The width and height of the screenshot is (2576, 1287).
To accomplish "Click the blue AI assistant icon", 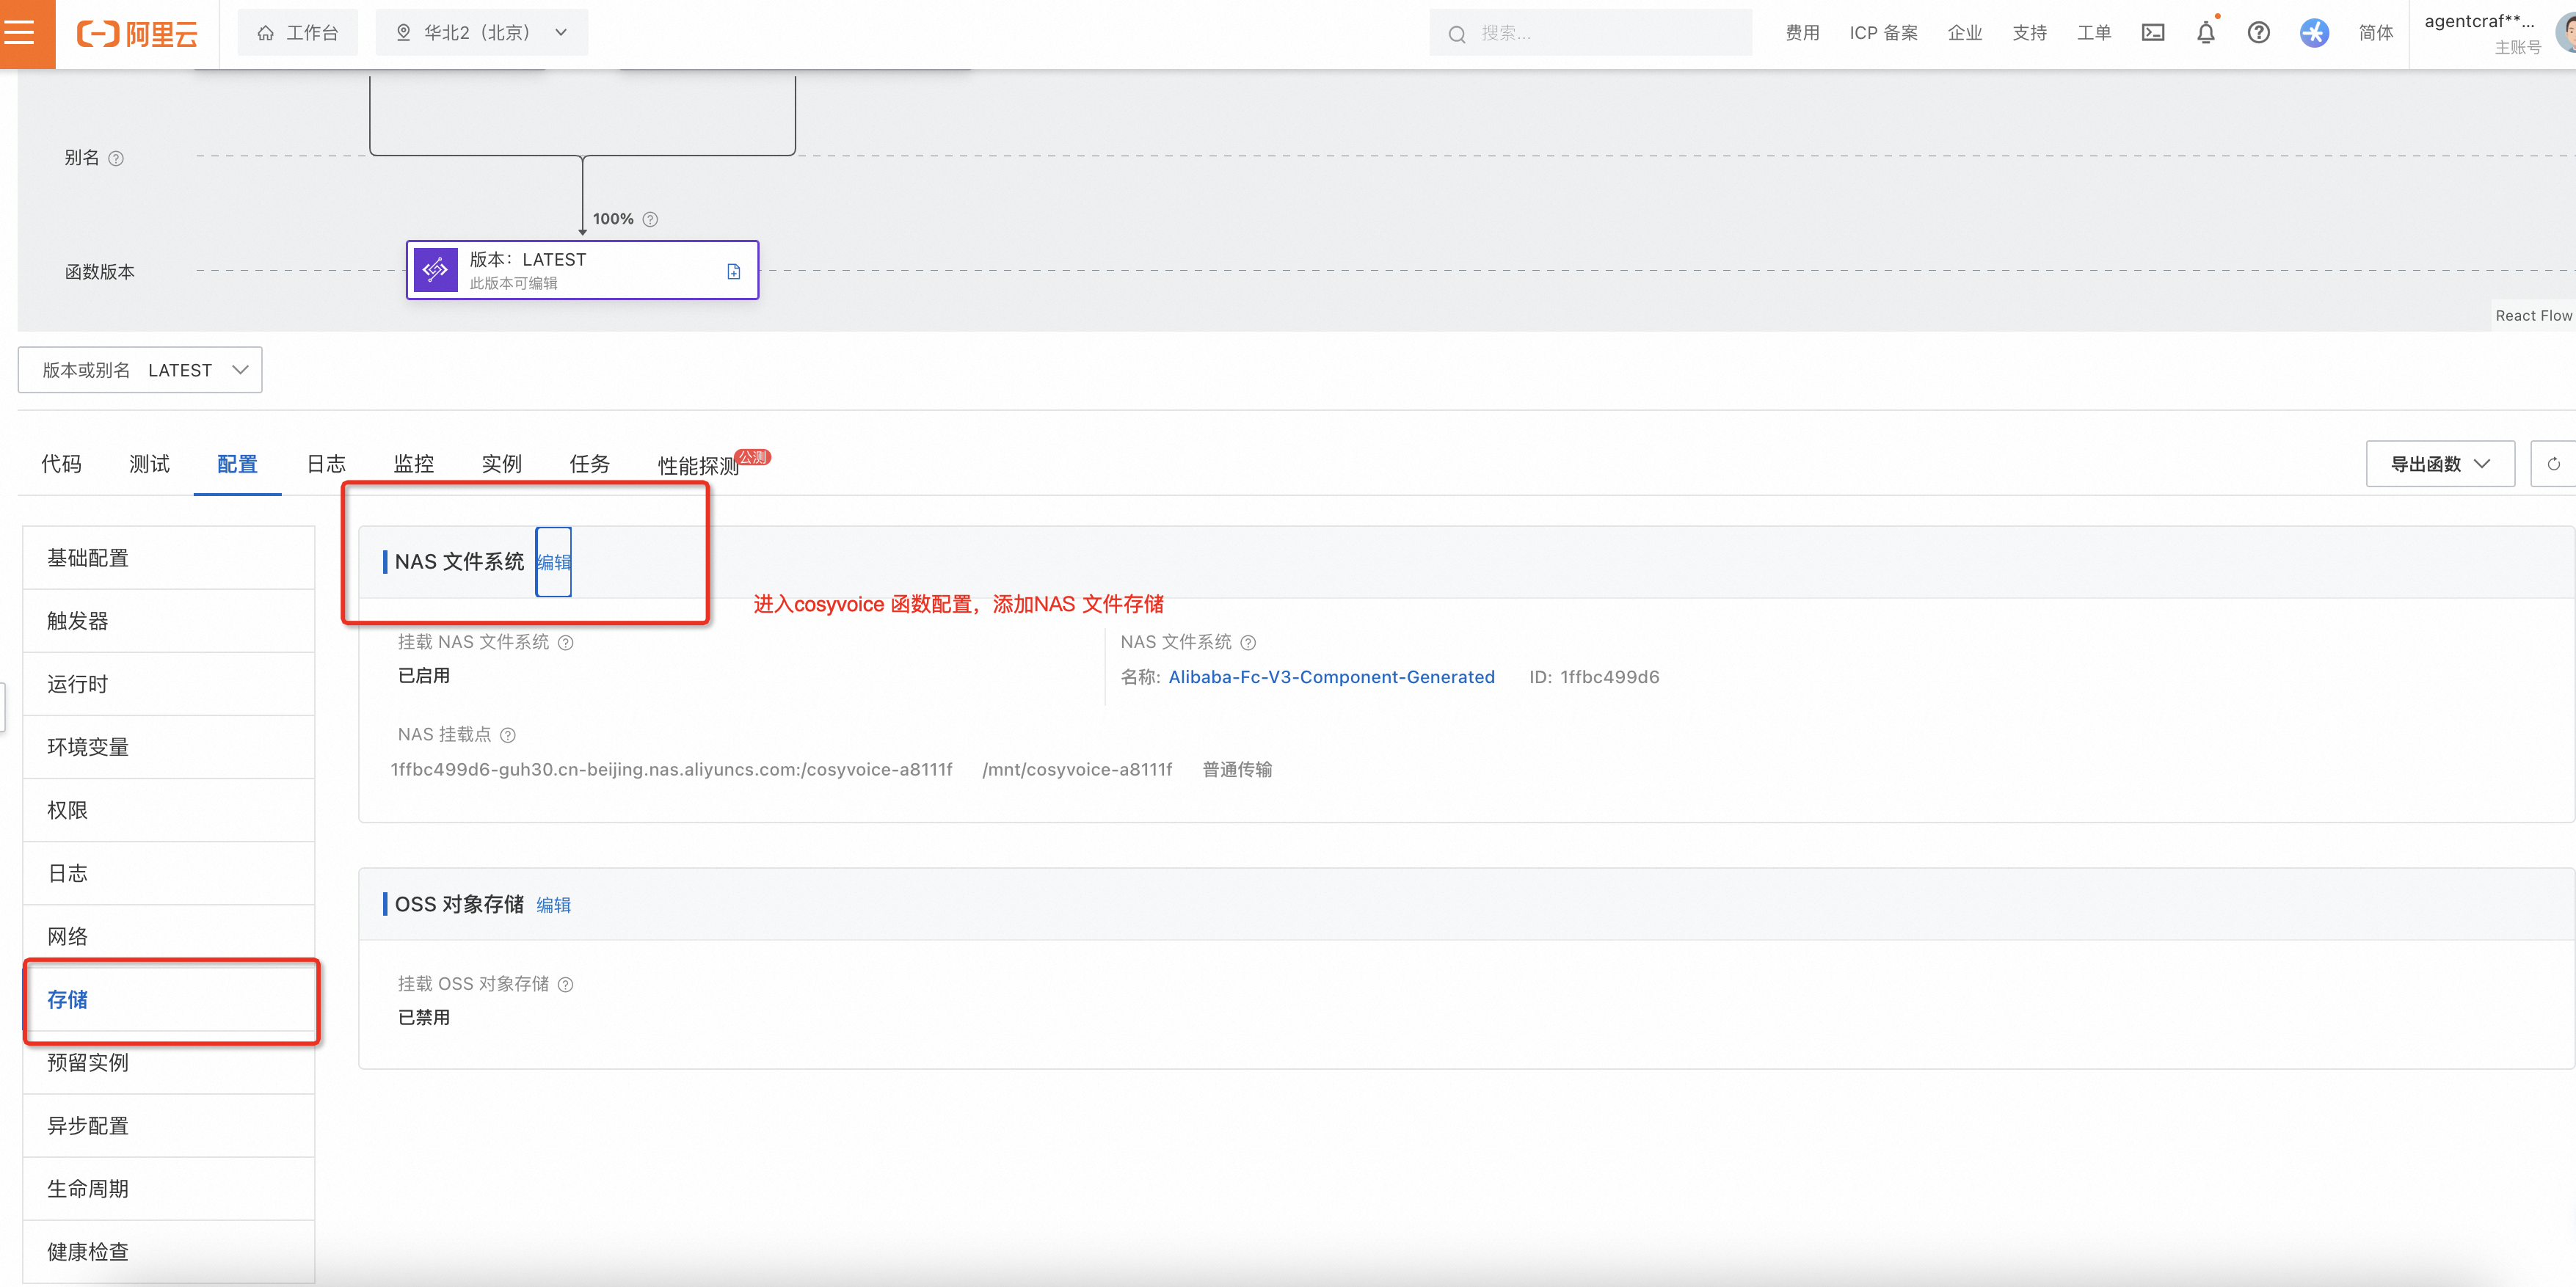I will (2314, 33).
